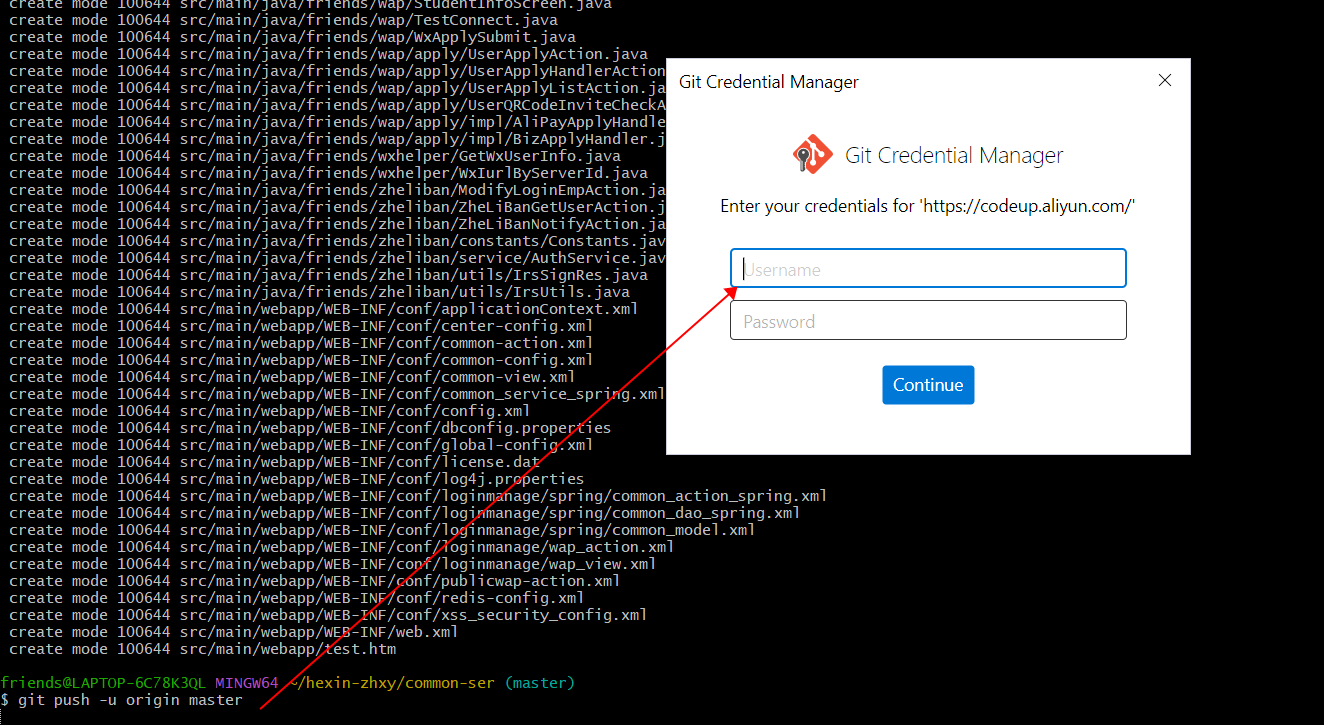Viewport: 1324px width, 725px height.
Task: Click the terminal line ending 'loginmanage/wap_action.xml'
Action: click(342, 547)
